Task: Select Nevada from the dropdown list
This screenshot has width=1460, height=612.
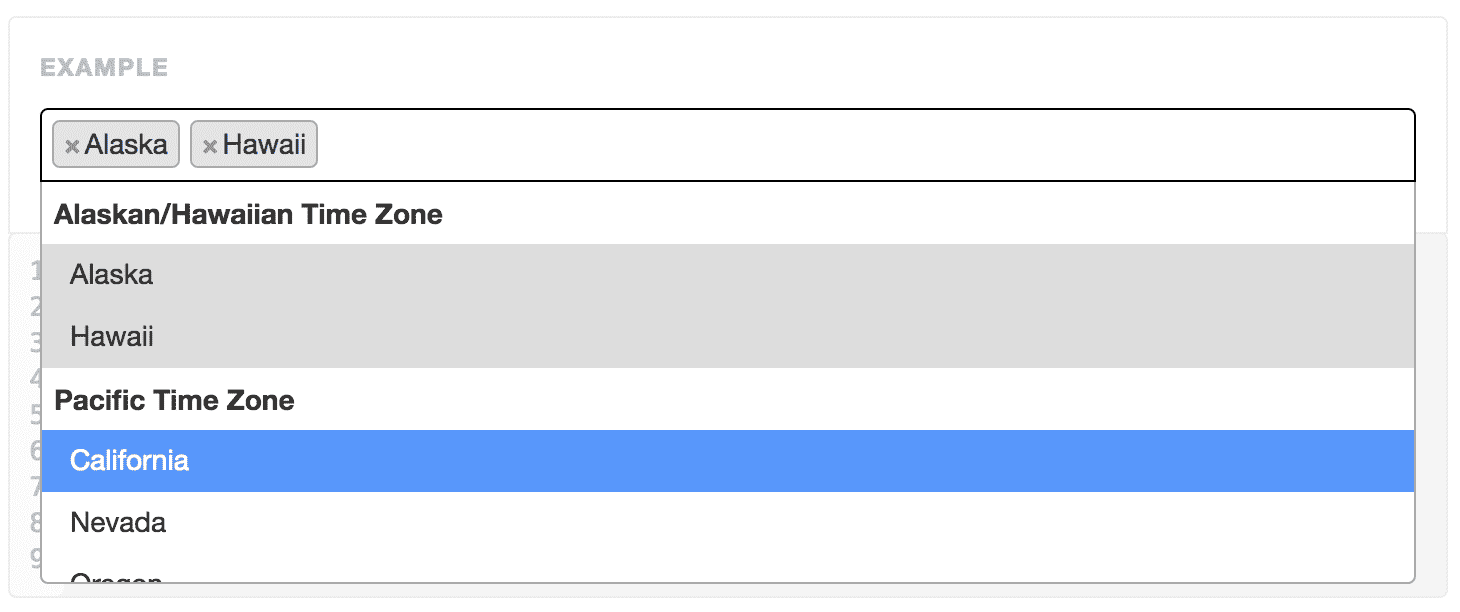Action: click(117, 522)
